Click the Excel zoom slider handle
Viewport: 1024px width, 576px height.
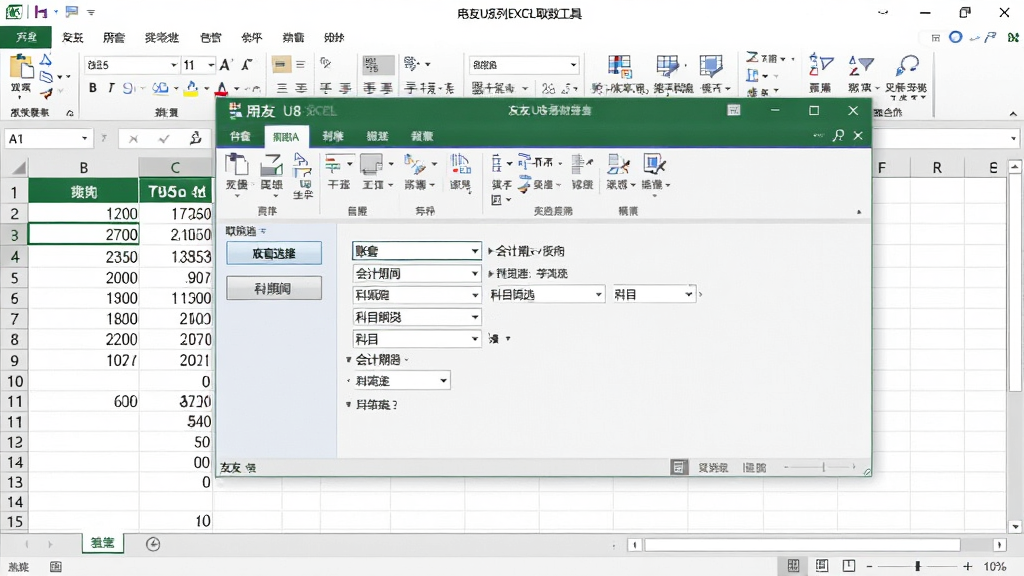coord(918,566)
